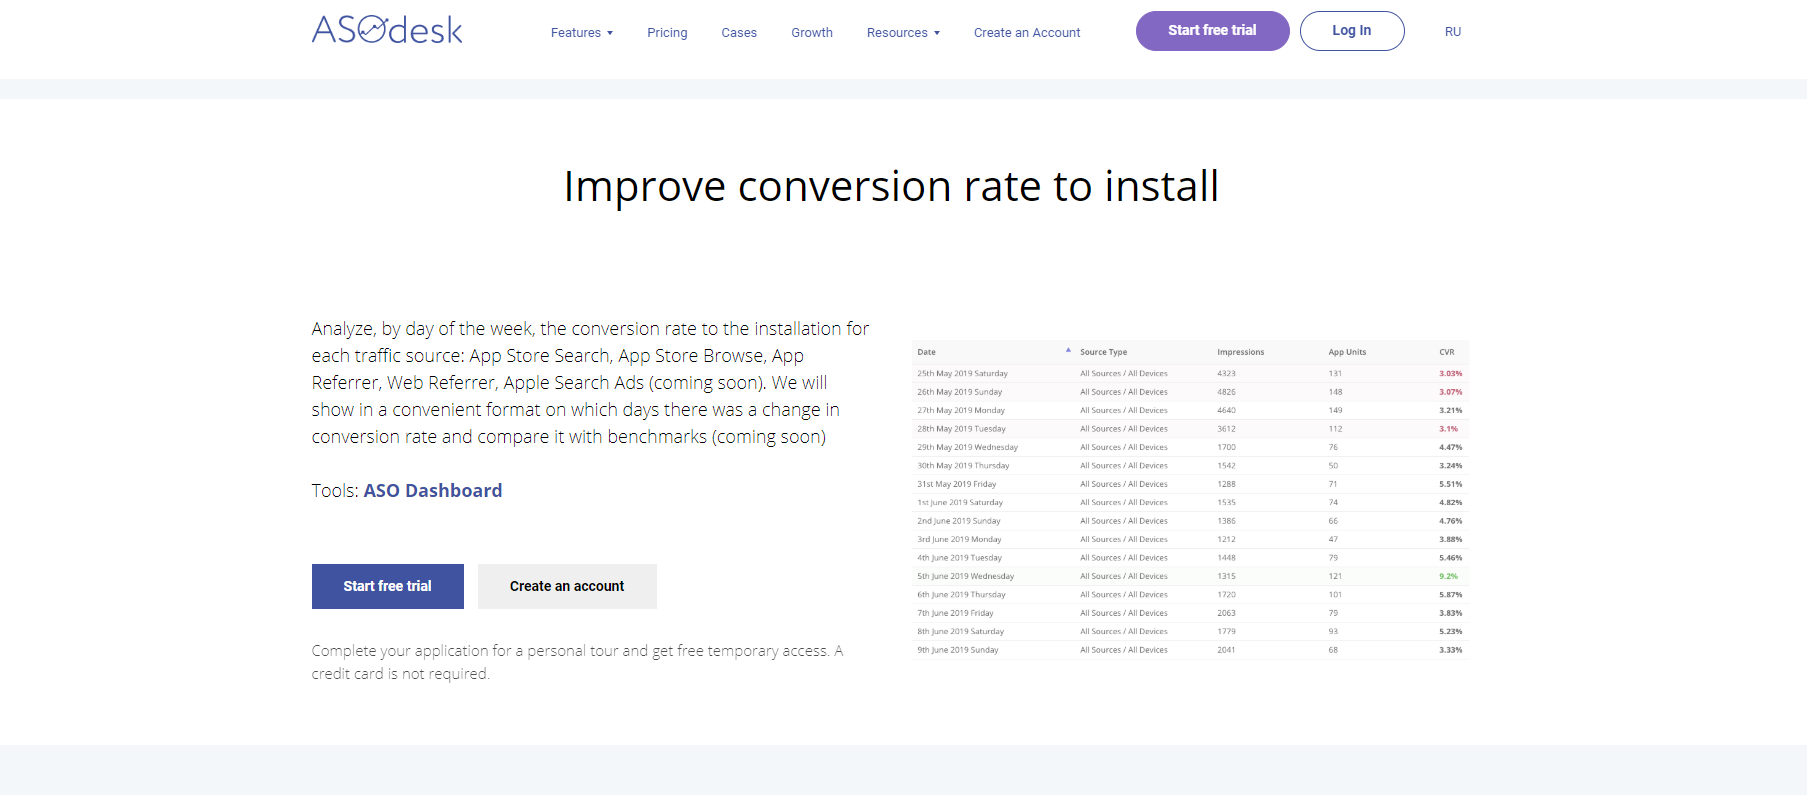This screenshot has width=1807, height=795.
Task: Open the Cases menu item
Action: pos(739,33)
